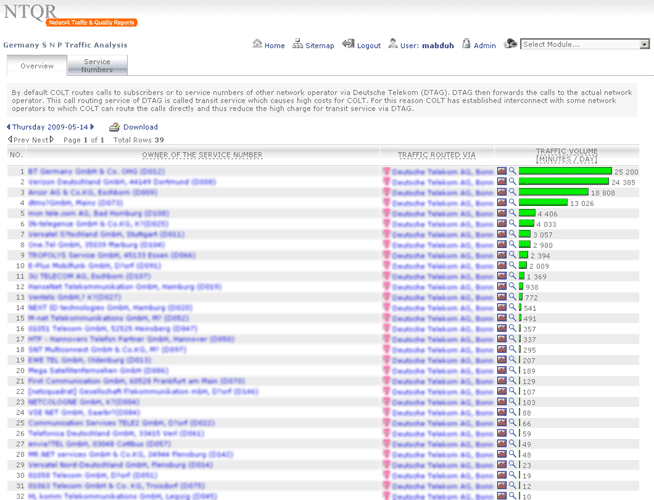Image resolution: width=654 pixels, height=500 pixels.
Task: Click the Prev page link
Action: 20,140
